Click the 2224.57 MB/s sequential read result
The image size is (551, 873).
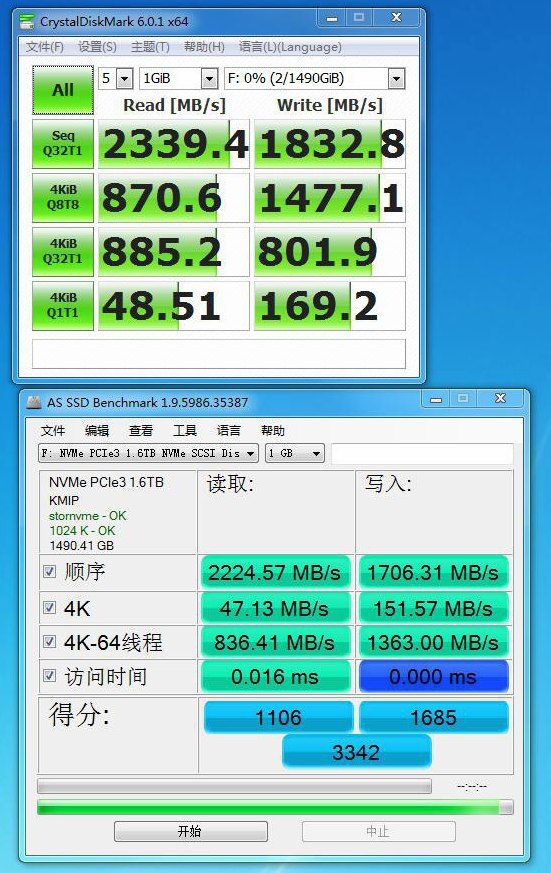click(x=275, y=572)
